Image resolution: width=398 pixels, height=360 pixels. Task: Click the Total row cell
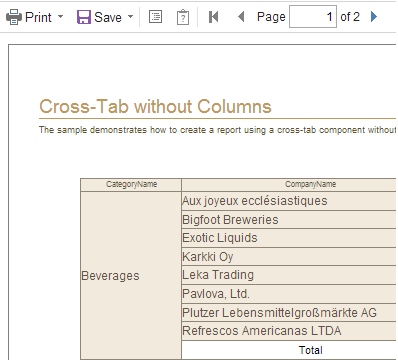289,350
